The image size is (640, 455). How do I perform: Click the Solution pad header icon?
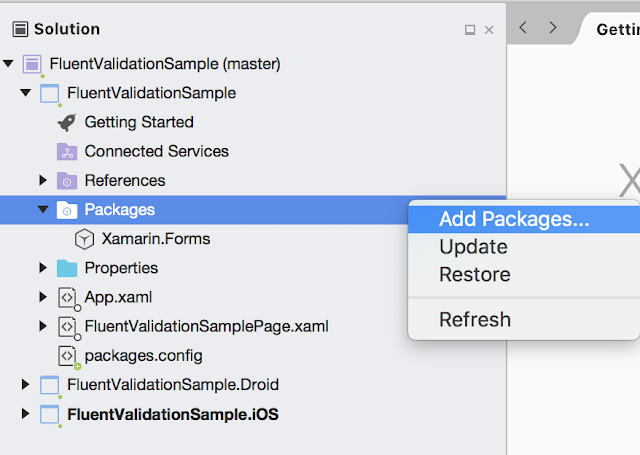click(x=20, y=29)
